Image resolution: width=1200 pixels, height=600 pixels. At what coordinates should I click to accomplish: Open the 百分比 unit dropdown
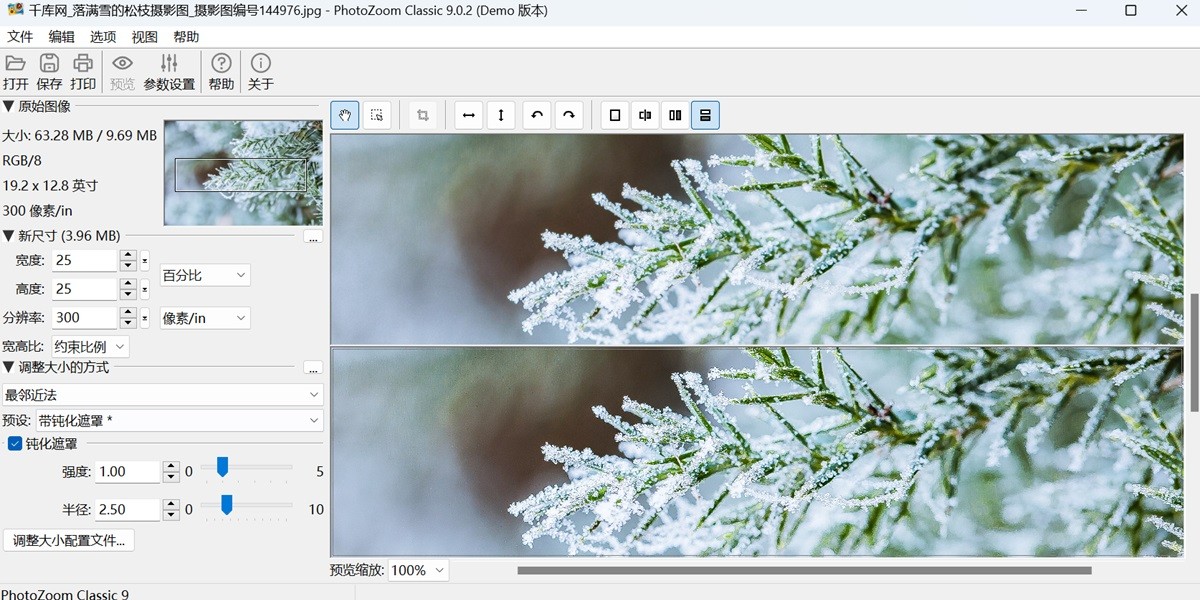pos(204,274)
